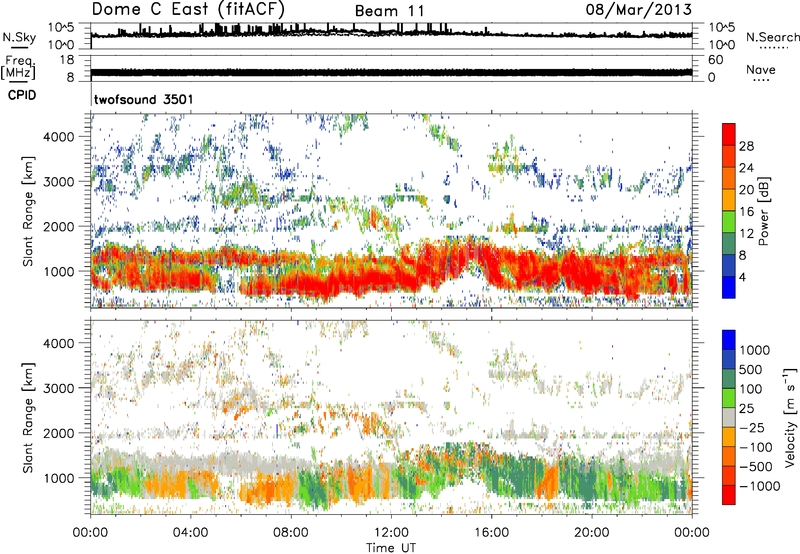Click the red top segment of Power colorbar

point(729,132)
